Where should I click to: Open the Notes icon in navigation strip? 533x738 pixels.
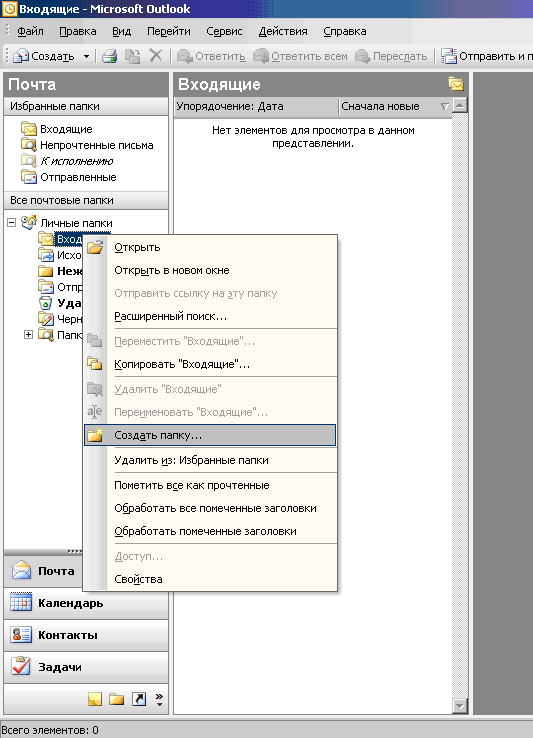click(95, 699)
